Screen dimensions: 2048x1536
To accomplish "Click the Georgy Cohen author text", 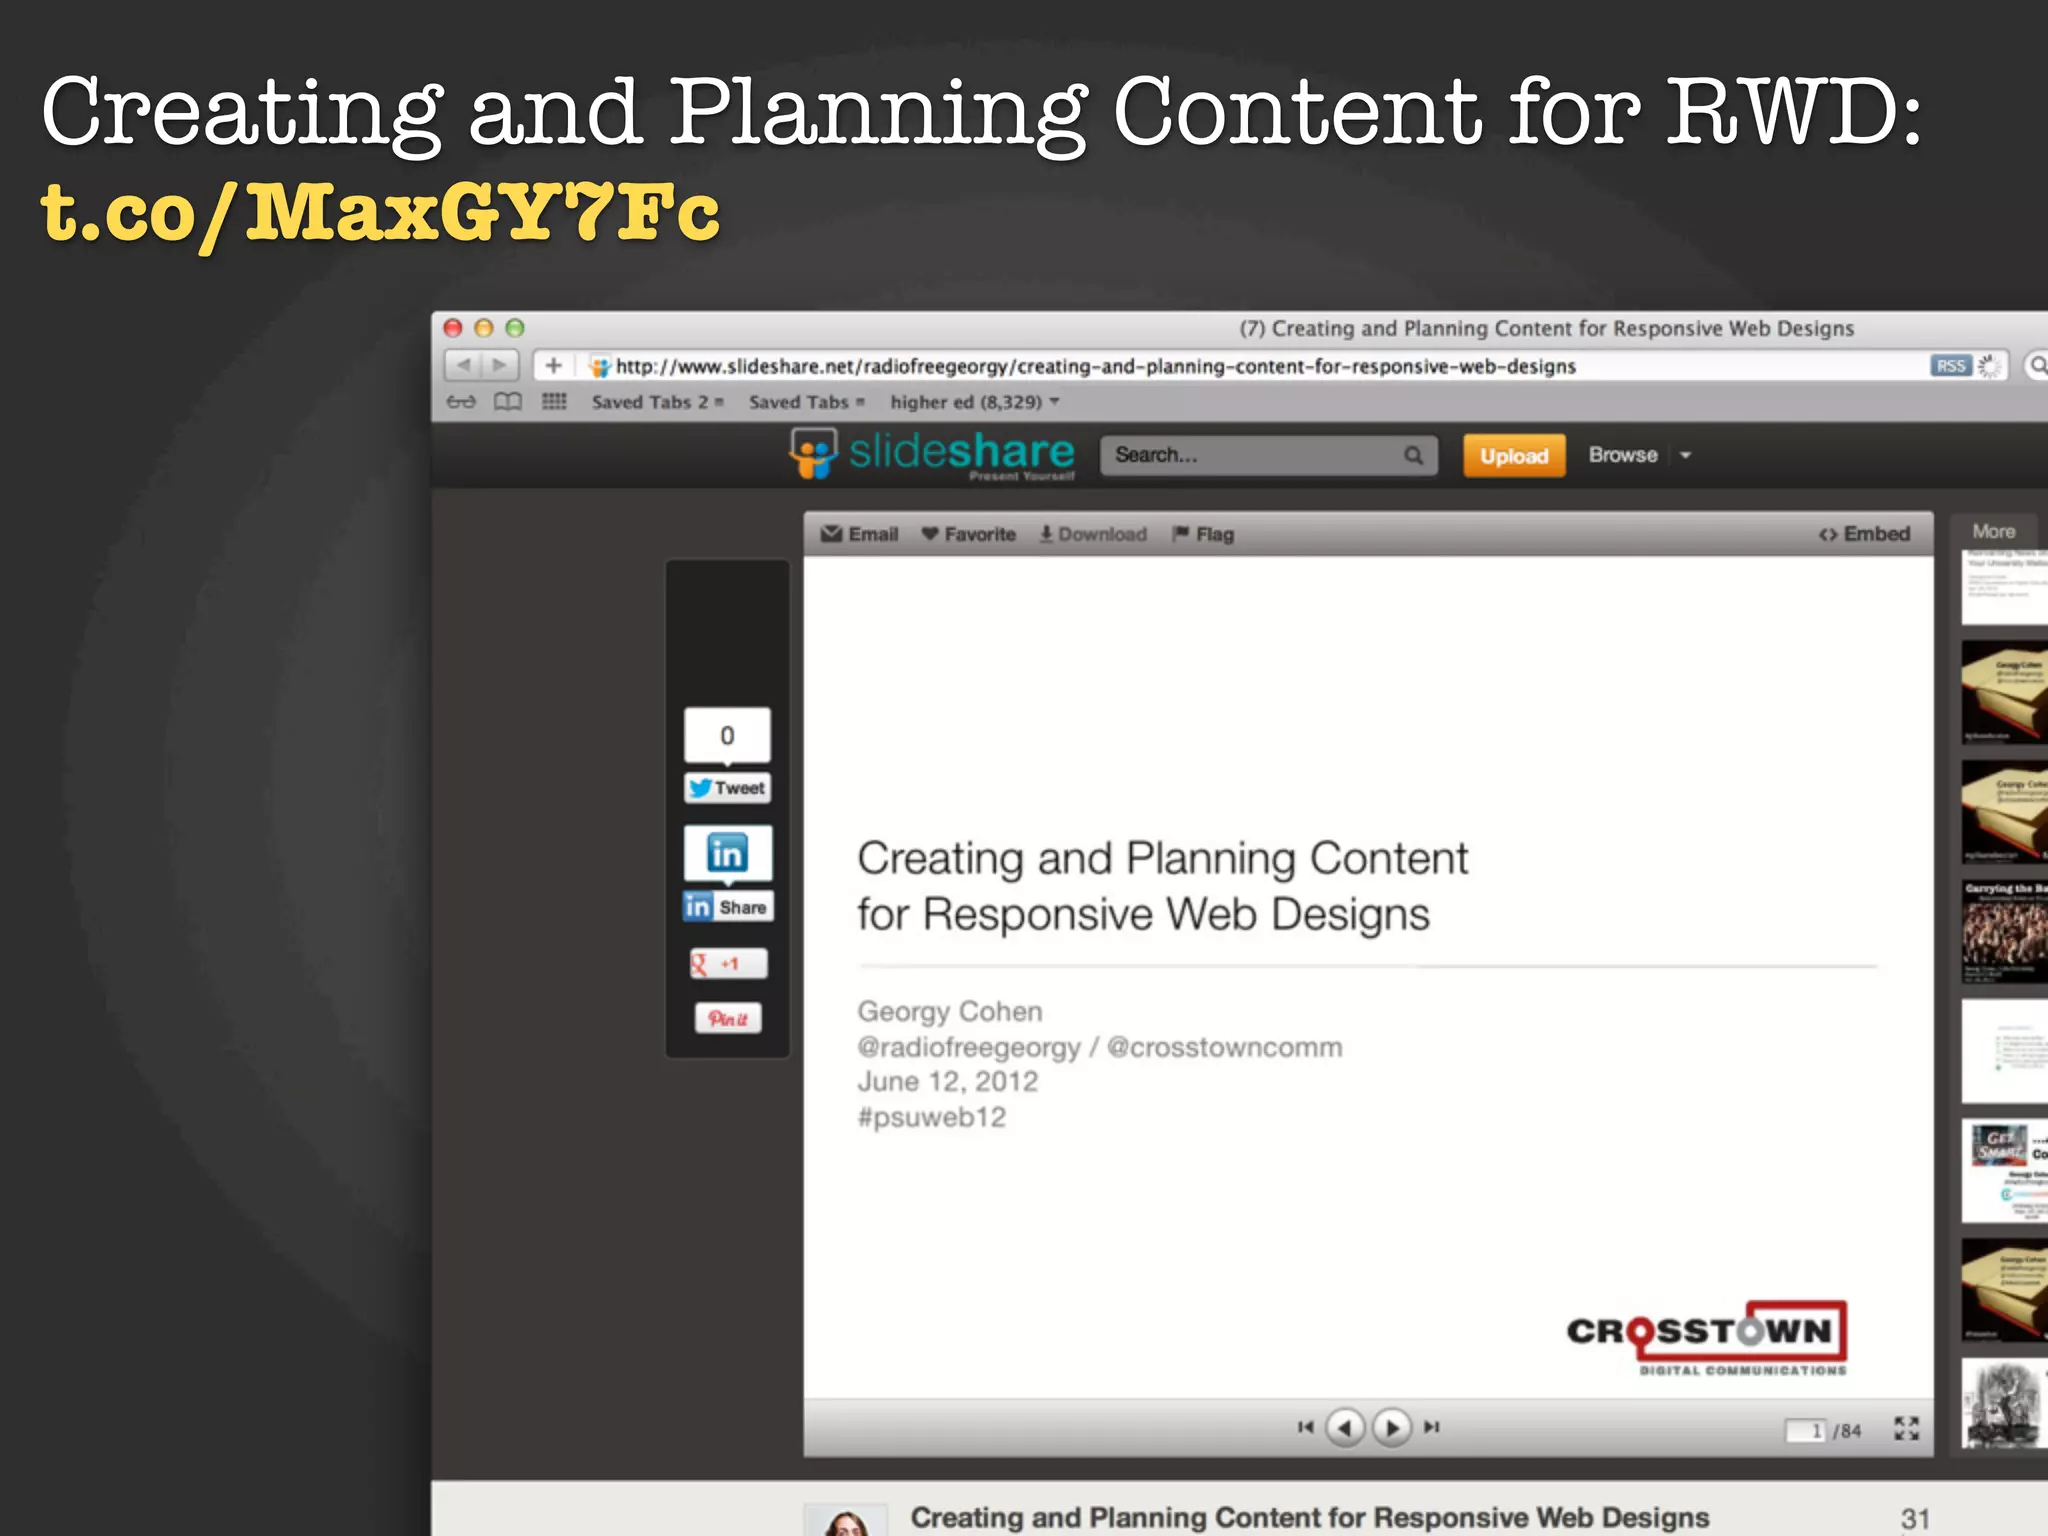I will 950,1012.
